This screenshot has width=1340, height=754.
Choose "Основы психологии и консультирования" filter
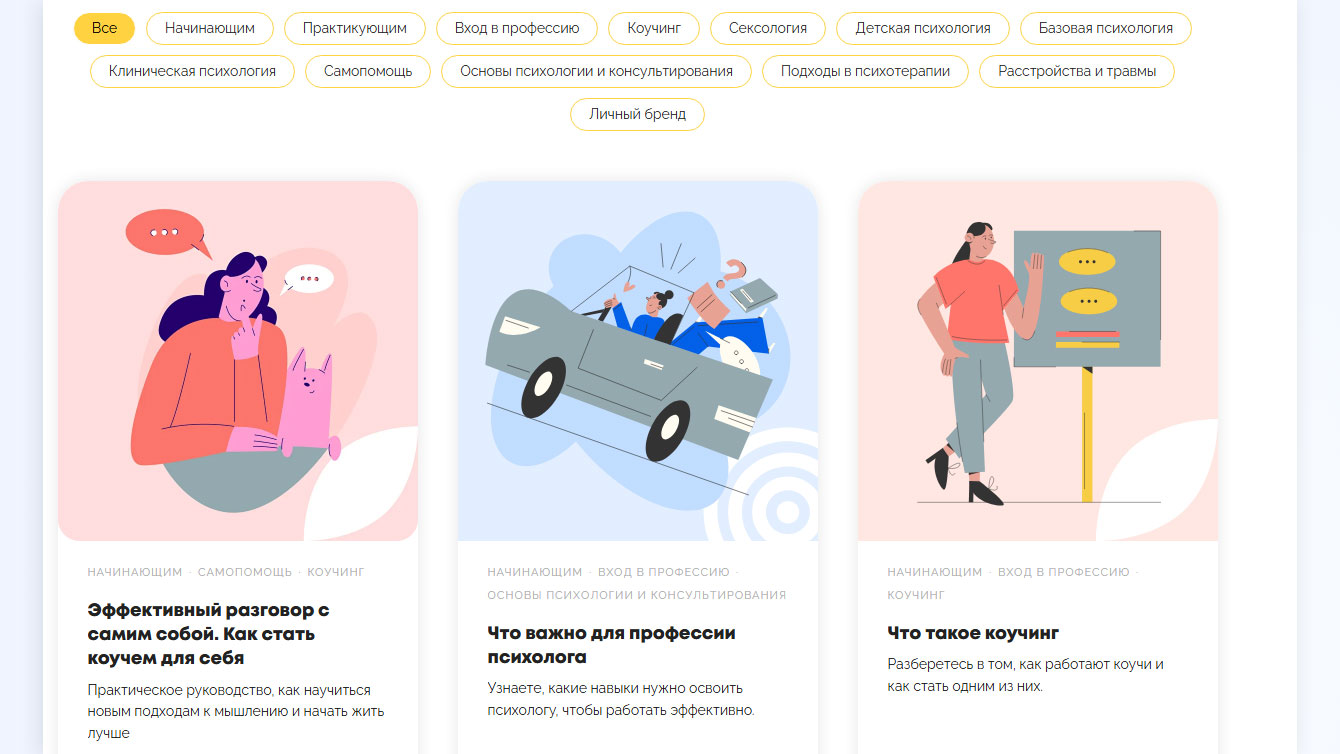click(x=596, y=71)
